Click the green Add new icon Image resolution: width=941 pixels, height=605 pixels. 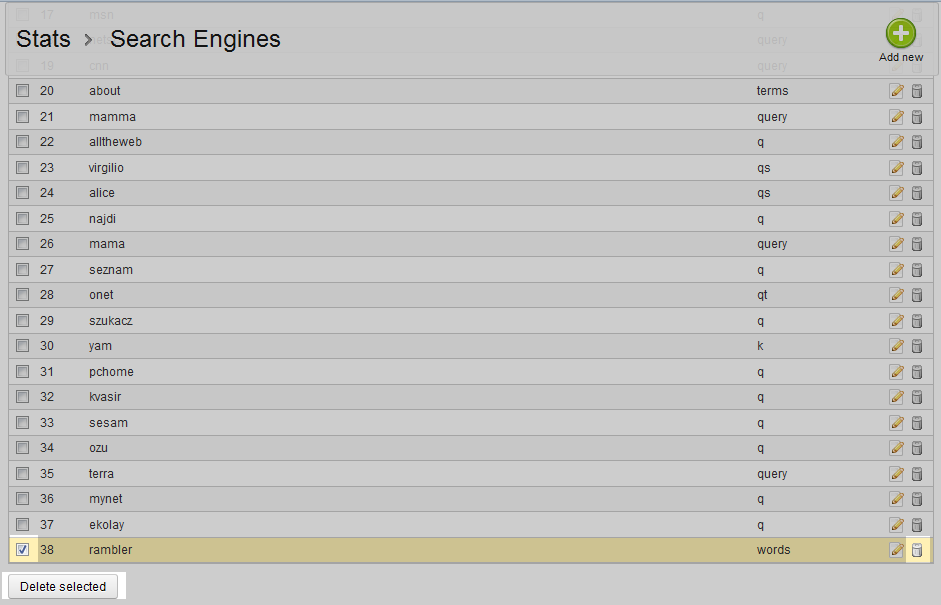[900, 33]
